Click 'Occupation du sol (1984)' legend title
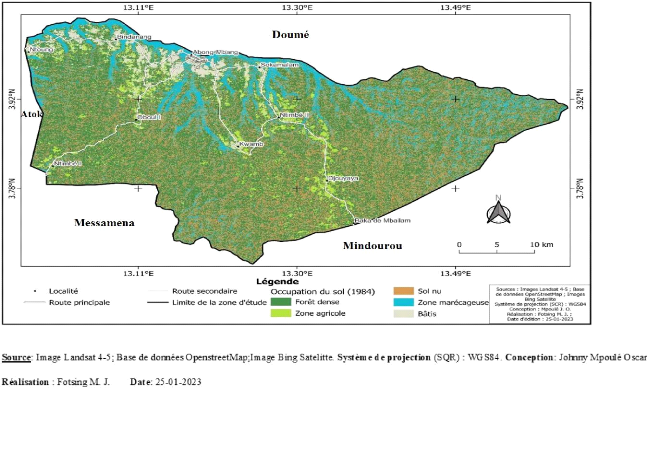Viewport: 647px width, 457px height. (x=323, y=292)
